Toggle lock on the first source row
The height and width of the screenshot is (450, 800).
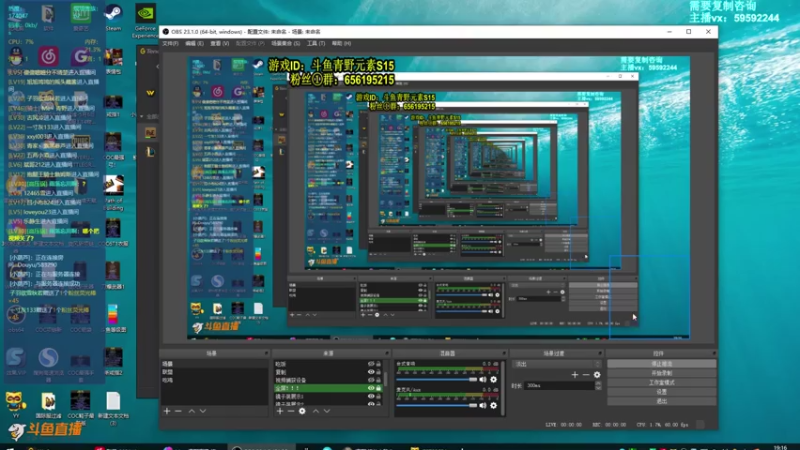coord(379,364)
